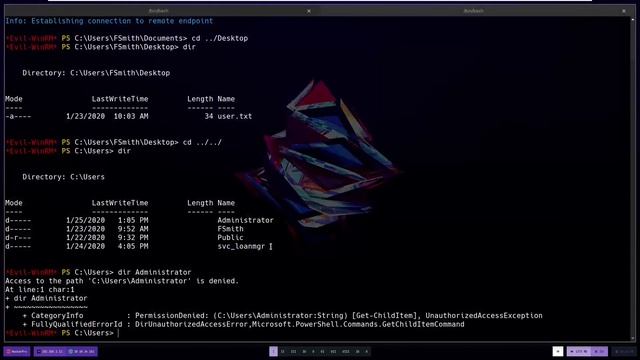
Task: Click the "cd ../Desktop" command text
Action: pos(220,38)
